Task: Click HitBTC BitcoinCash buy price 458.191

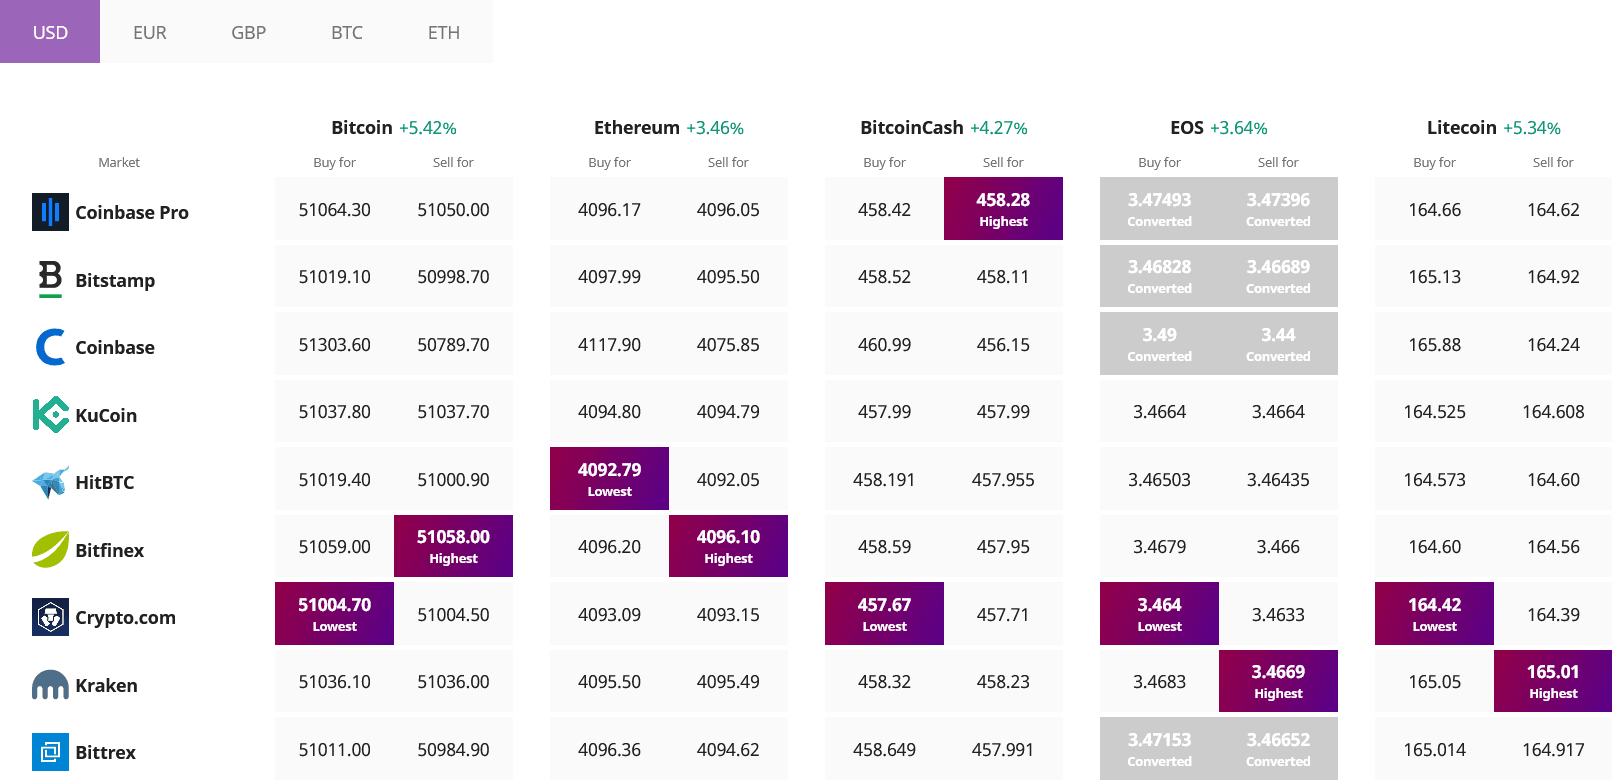Action: [884, 479]
